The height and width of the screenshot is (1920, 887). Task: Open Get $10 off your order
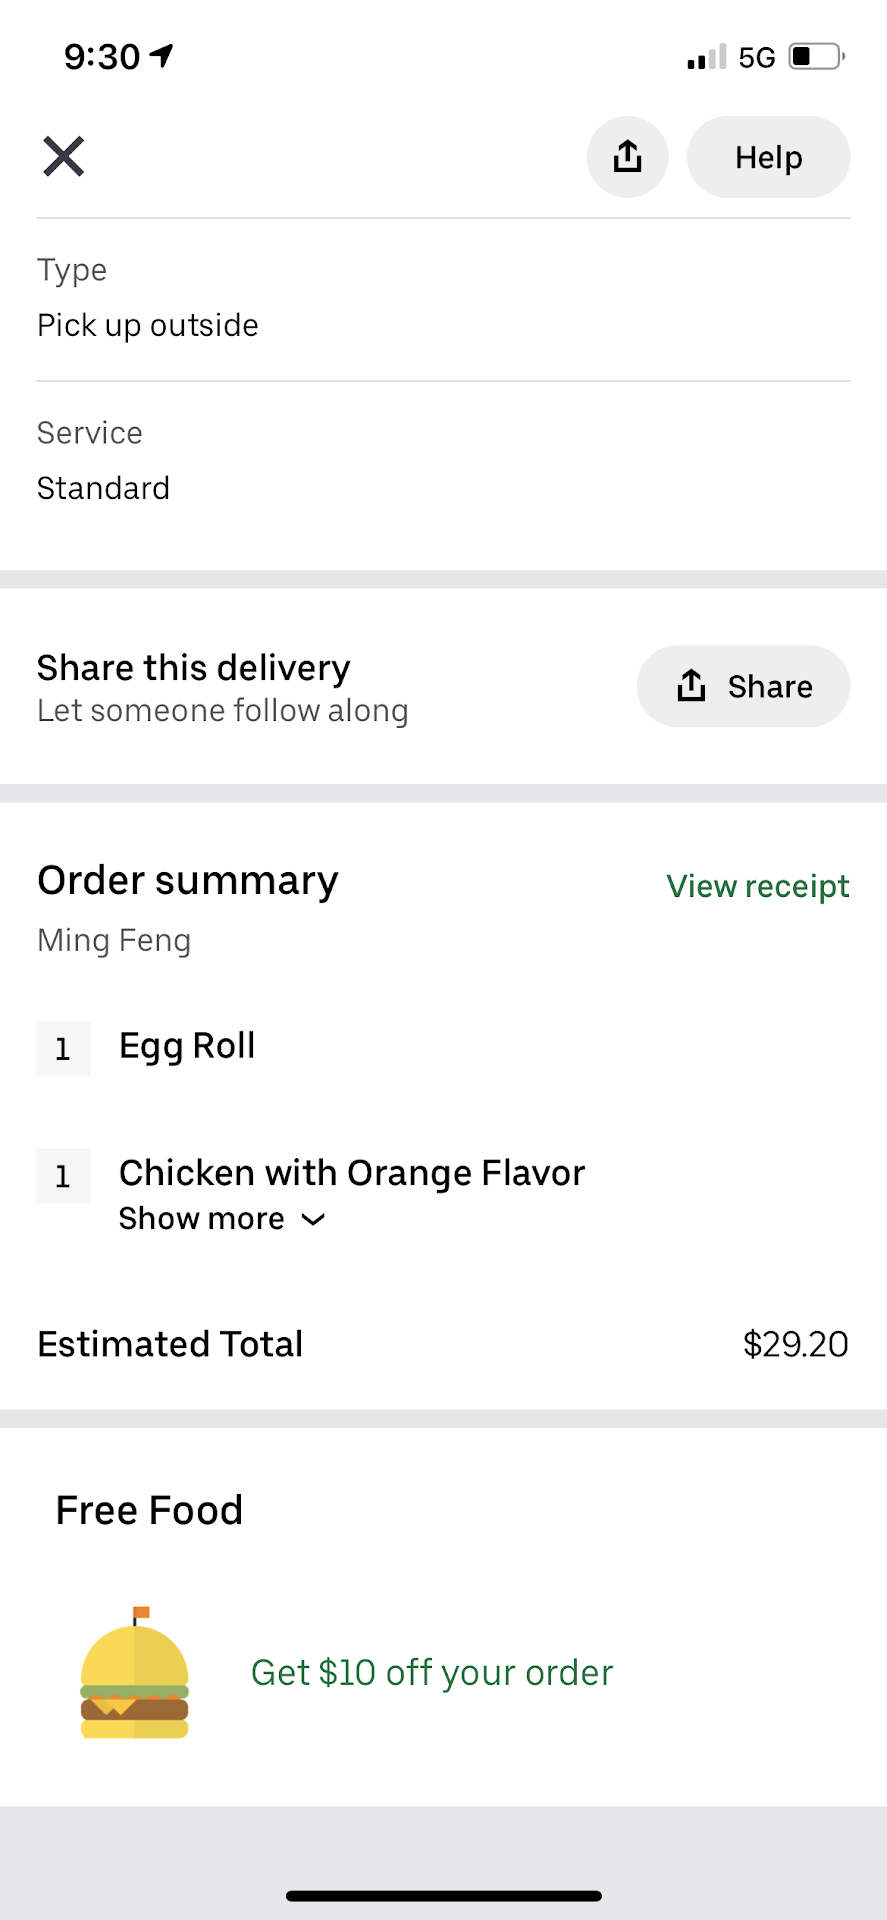click(431, 1673)
